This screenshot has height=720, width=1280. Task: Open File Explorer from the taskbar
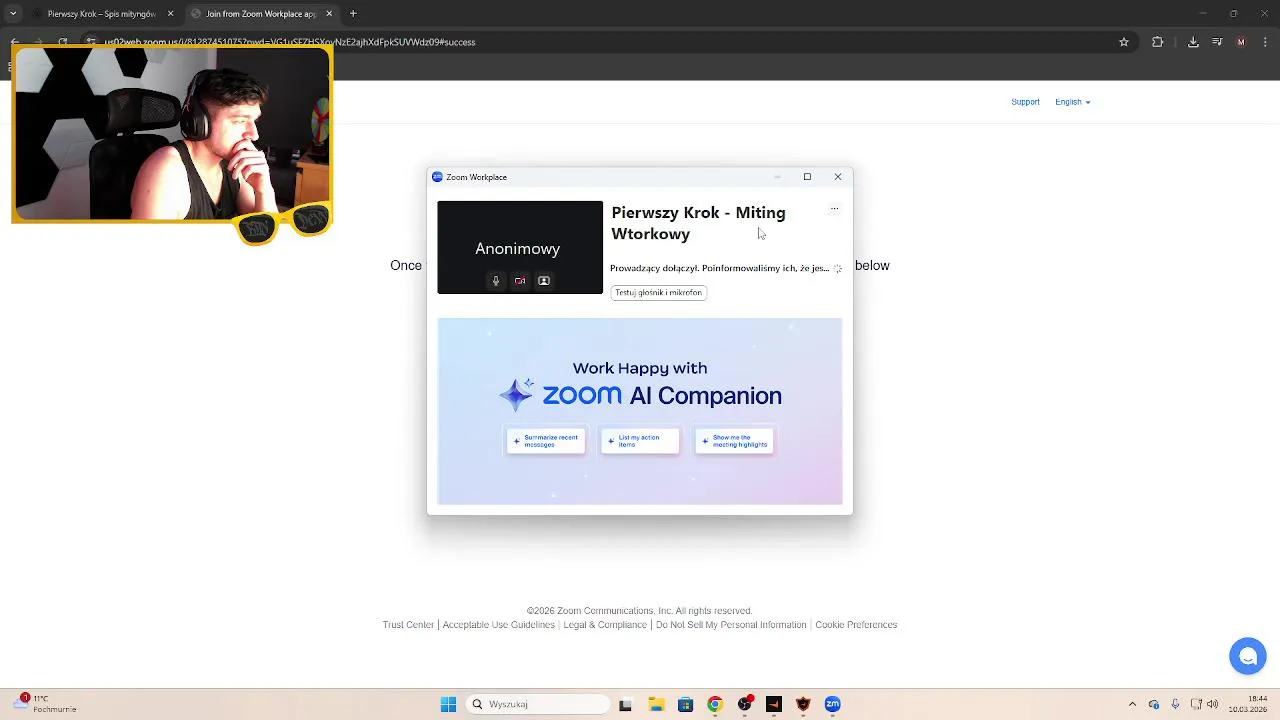coord(656,704)
